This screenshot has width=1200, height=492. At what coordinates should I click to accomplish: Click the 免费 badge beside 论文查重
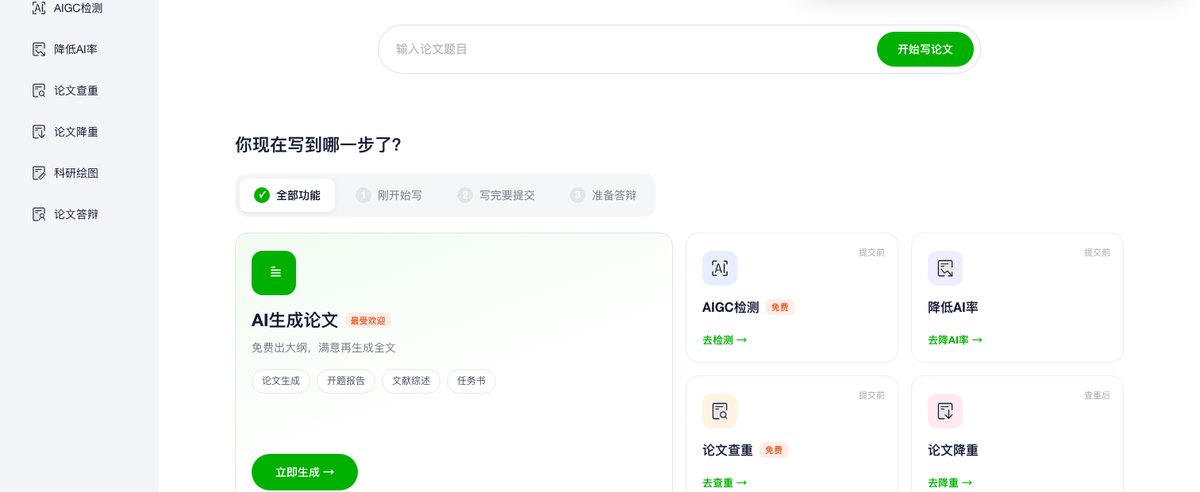(774, 450)
